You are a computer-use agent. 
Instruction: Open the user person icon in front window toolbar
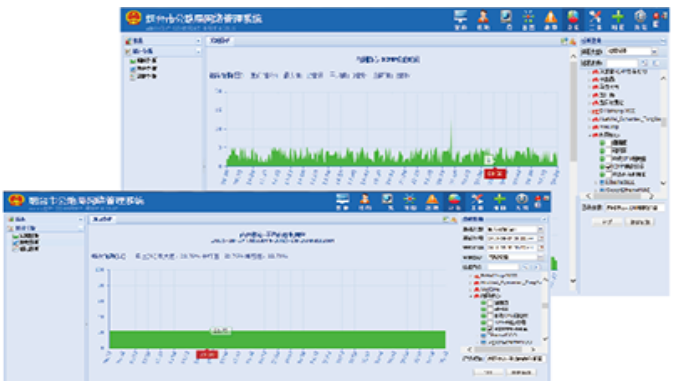(365, 200)
